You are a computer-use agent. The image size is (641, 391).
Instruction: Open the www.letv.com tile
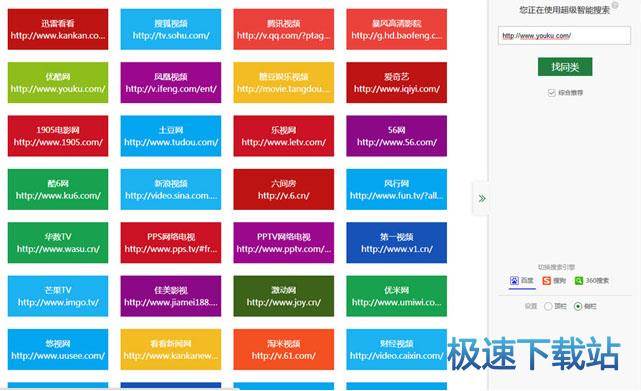284,136
